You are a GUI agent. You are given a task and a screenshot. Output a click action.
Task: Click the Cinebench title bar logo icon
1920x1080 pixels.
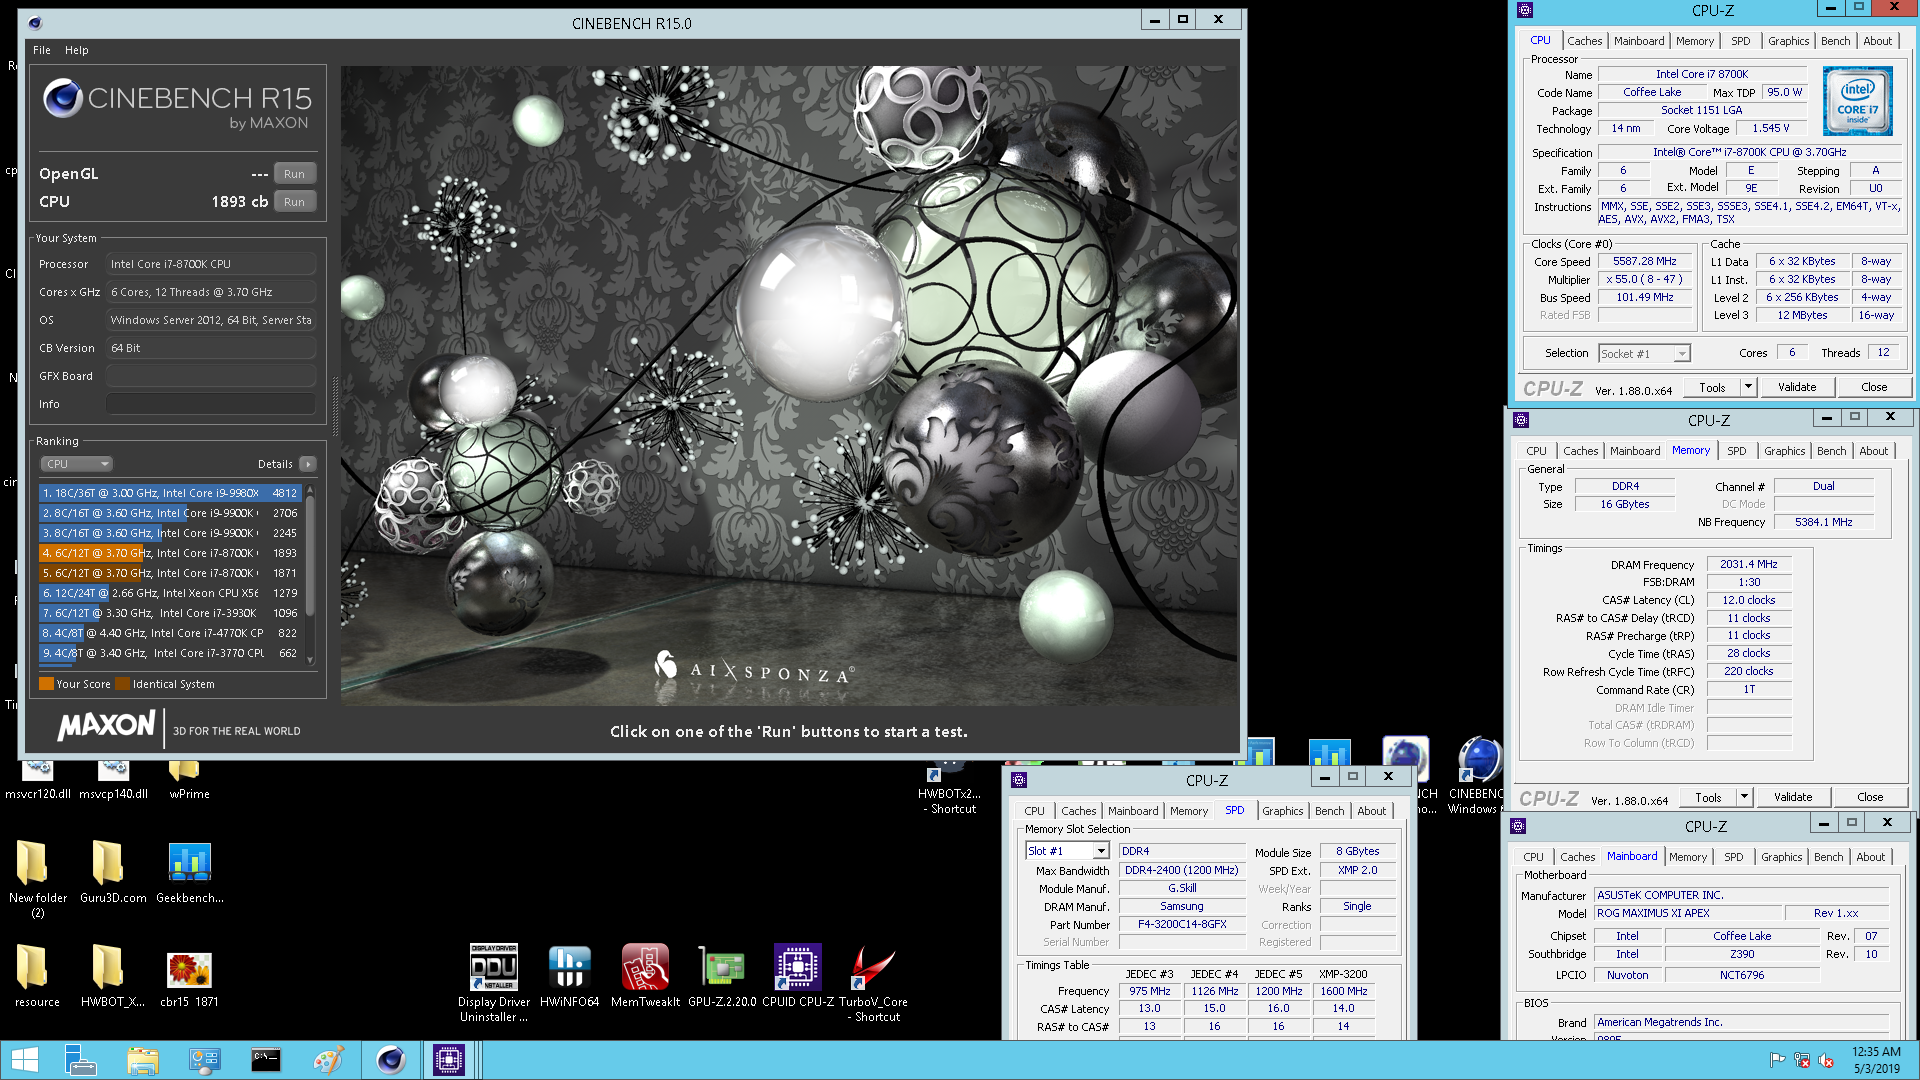point(36,23)
